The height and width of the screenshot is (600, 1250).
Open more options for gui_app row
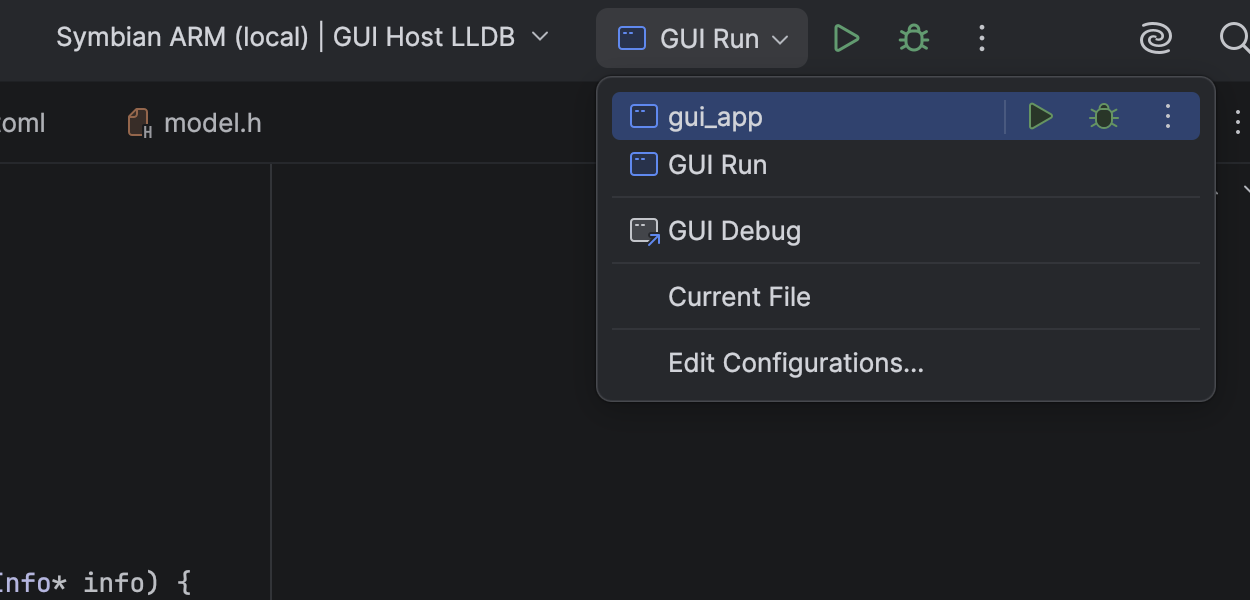click(1167, 117)
